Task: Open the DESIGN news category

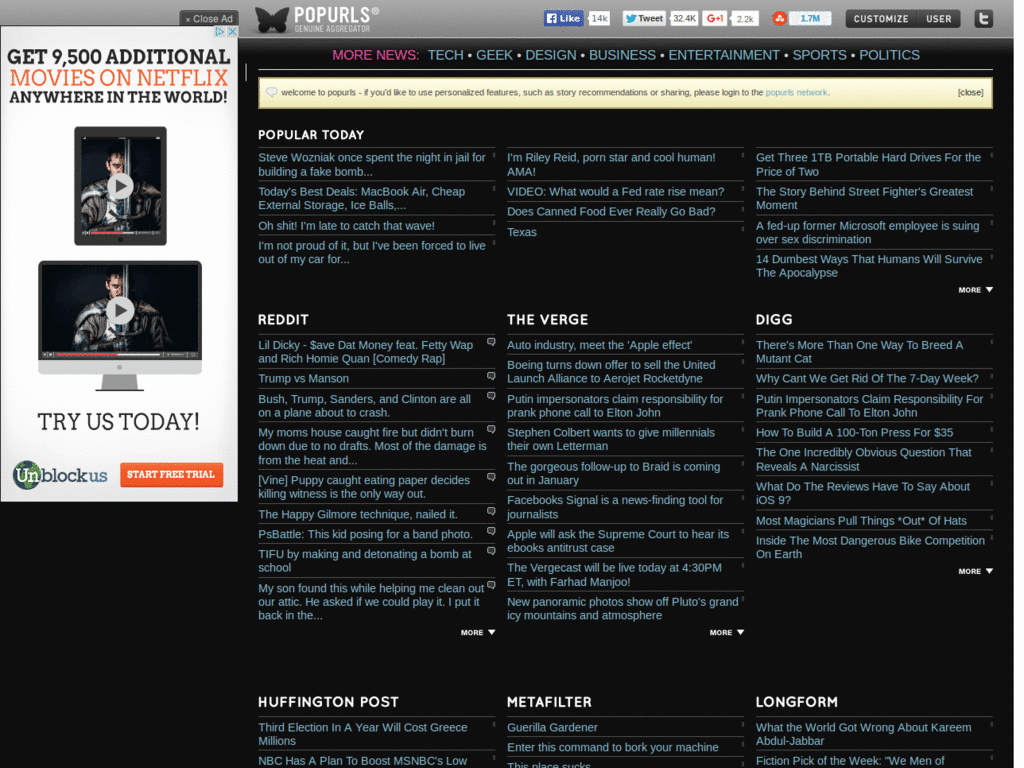Action: point(551,56)
